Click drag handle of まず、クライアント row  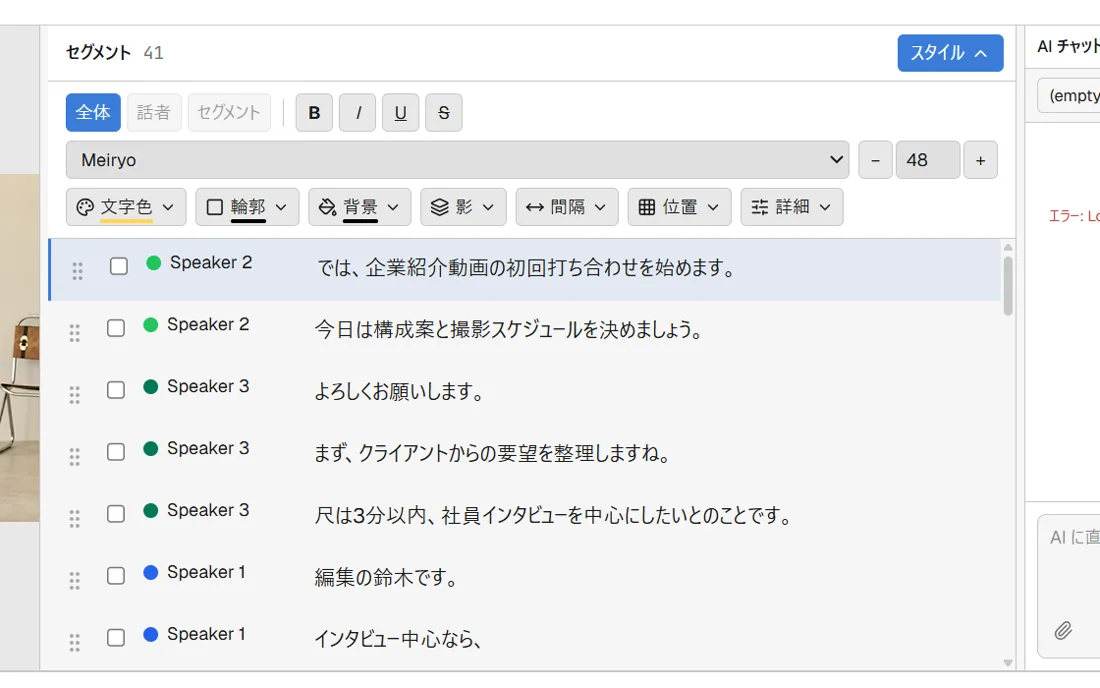pyautogui.click(x=74, y=457)
